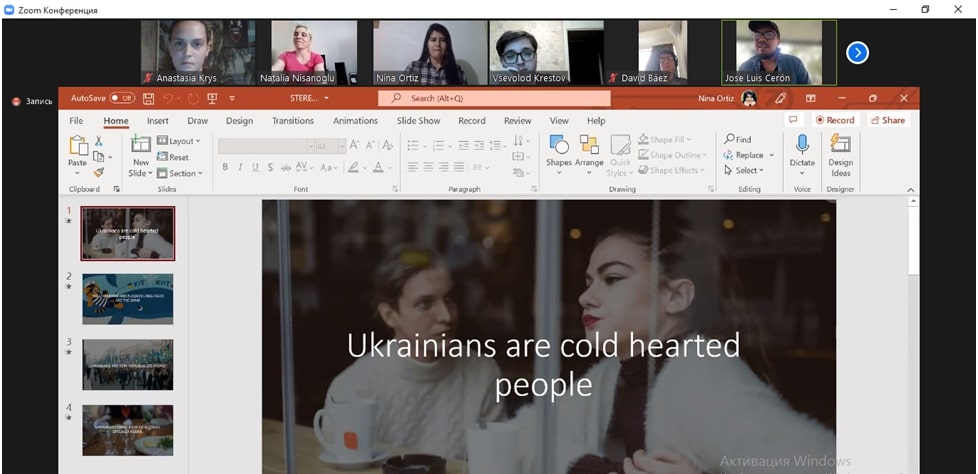Click the Save icon in PowerPoint title bar
This screenshot has height=474, width=978.
(148, 99)
